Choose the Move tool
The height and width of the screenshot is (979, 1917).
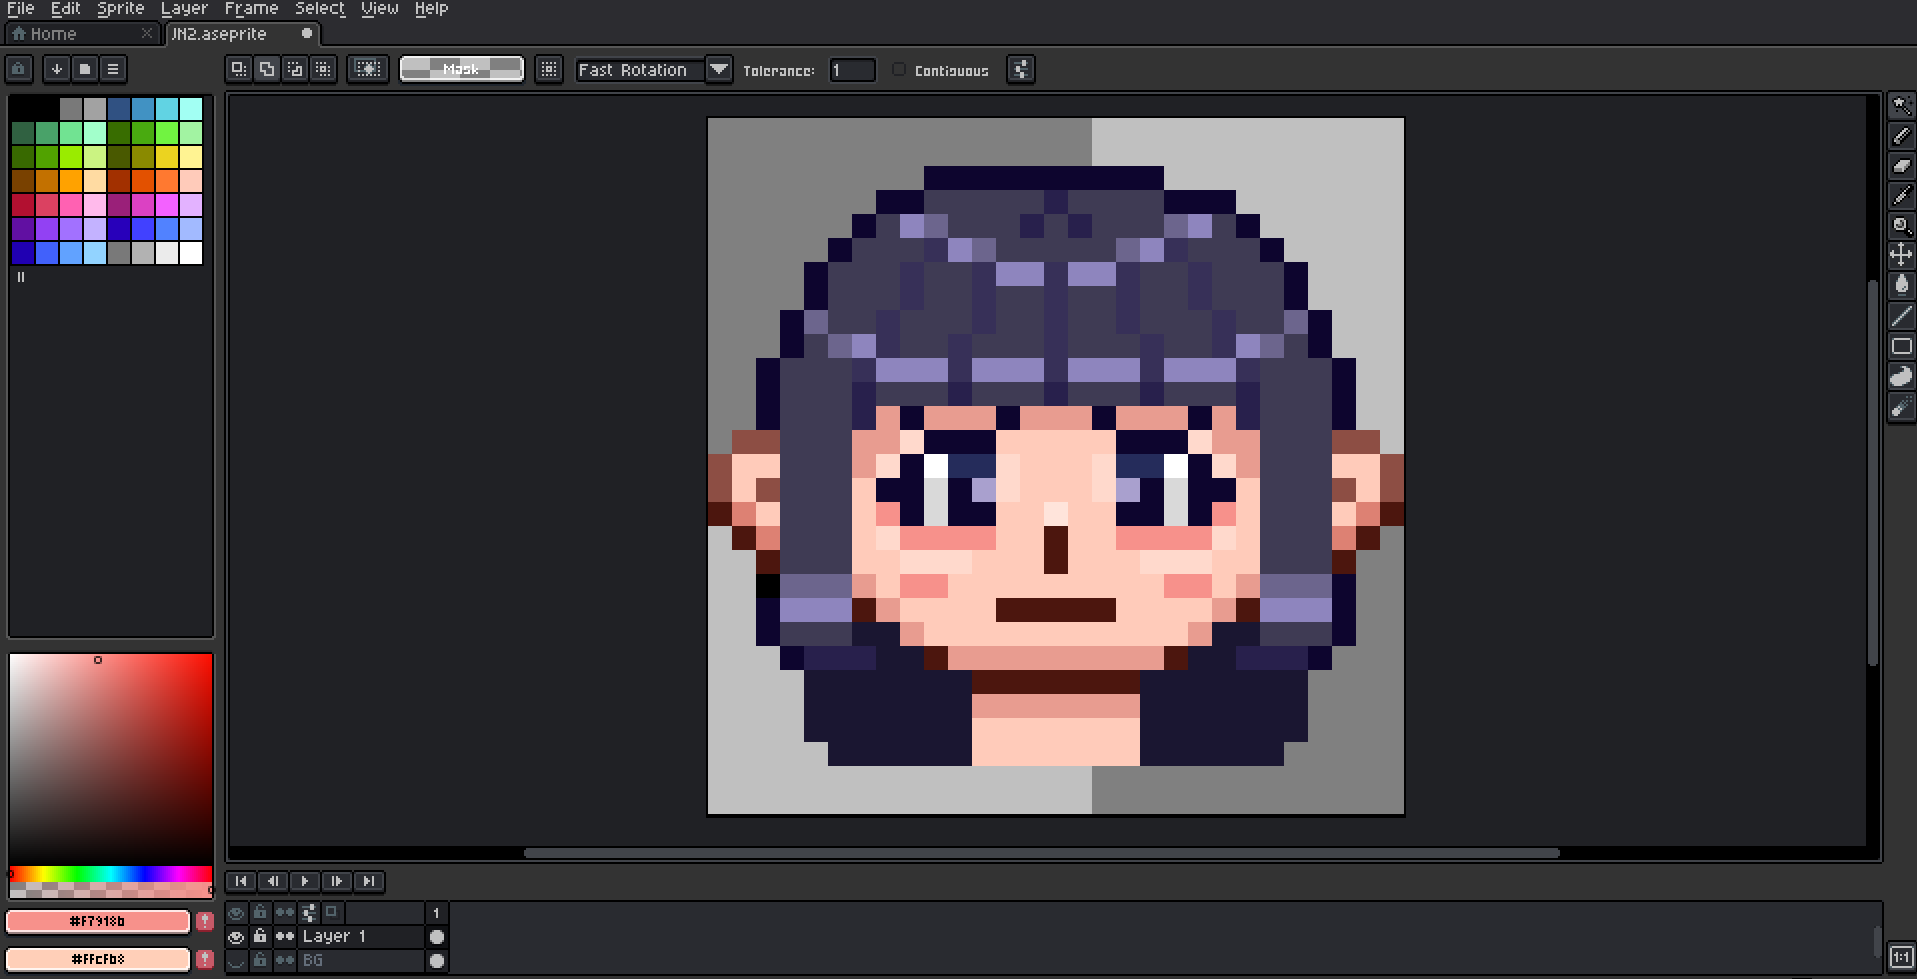pyautogui.click(x=1901, y=255)
